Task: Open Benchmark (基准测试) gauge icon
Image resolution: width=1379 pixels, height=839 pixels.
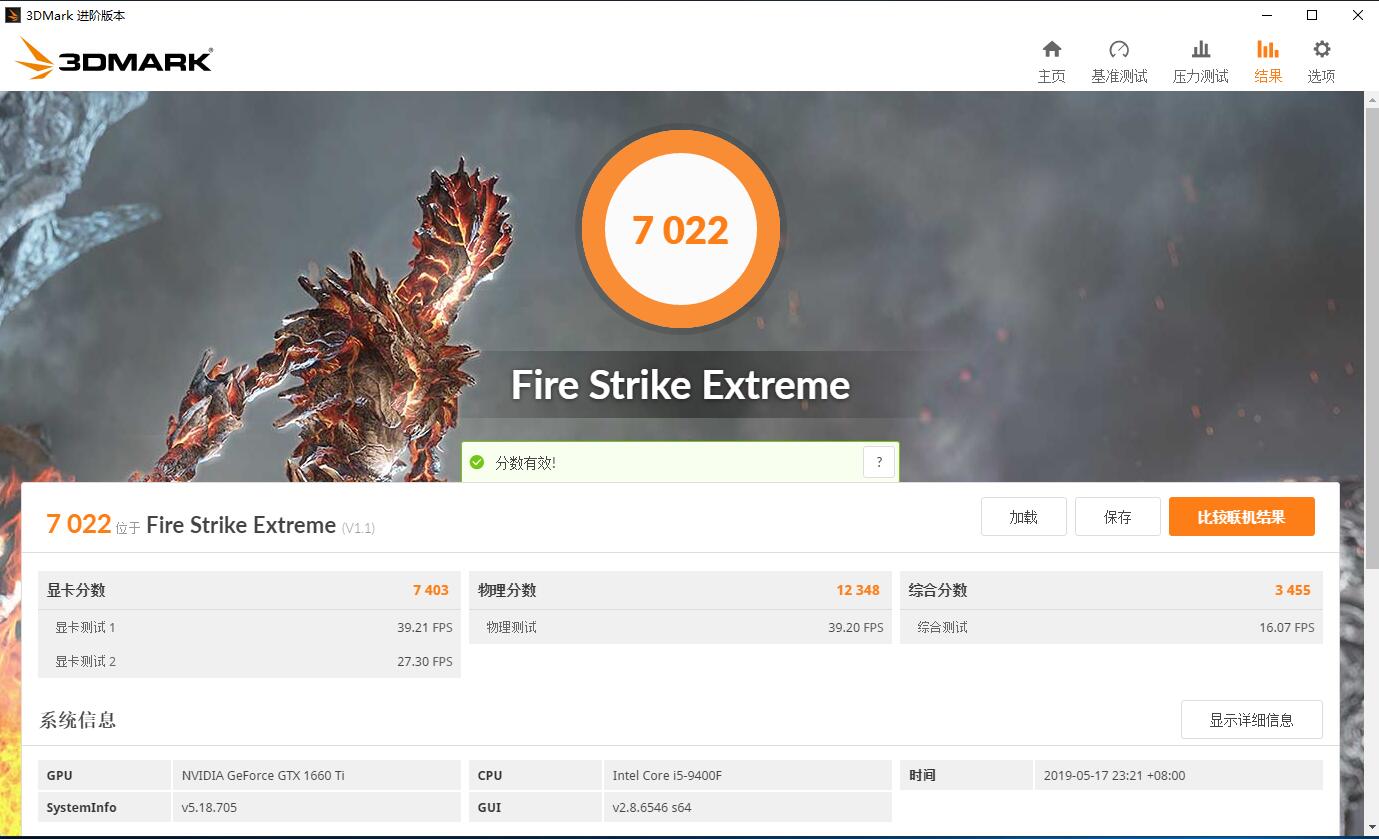Action: pos(1119,58)
